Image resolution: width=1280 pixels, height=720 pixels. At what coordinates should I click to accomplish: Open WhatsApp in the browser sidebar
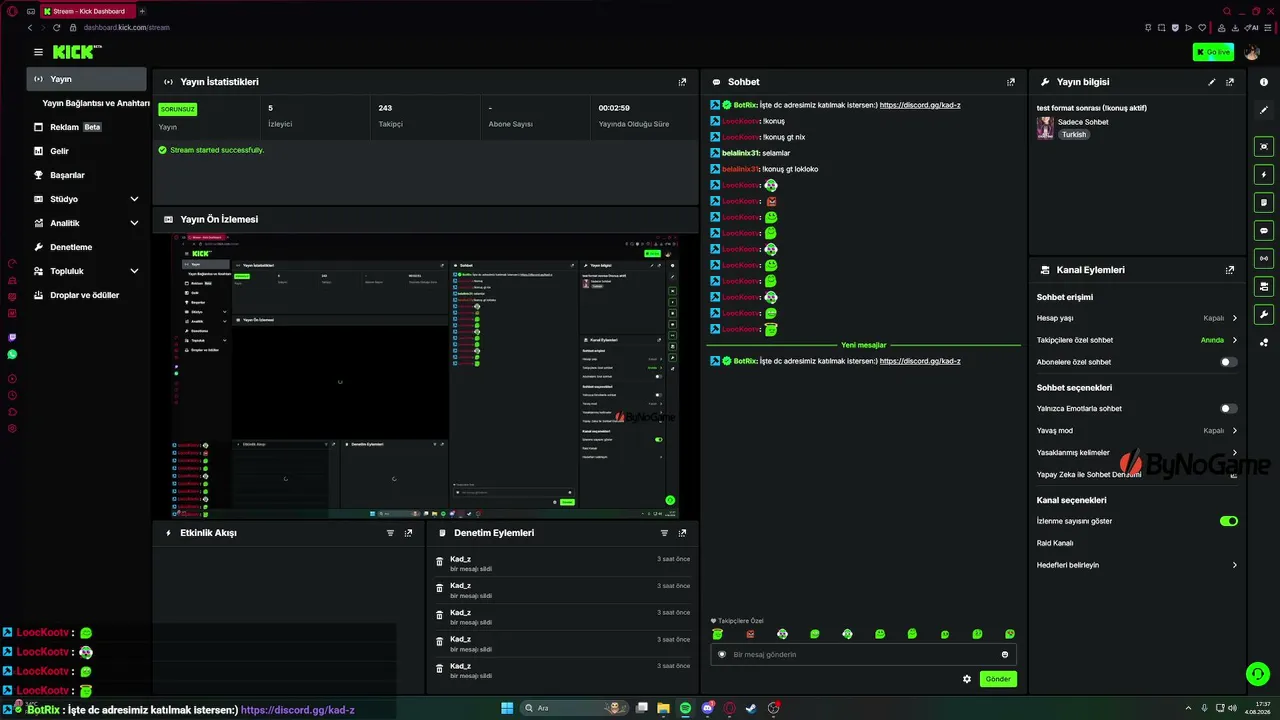click(x=12, y=354)
